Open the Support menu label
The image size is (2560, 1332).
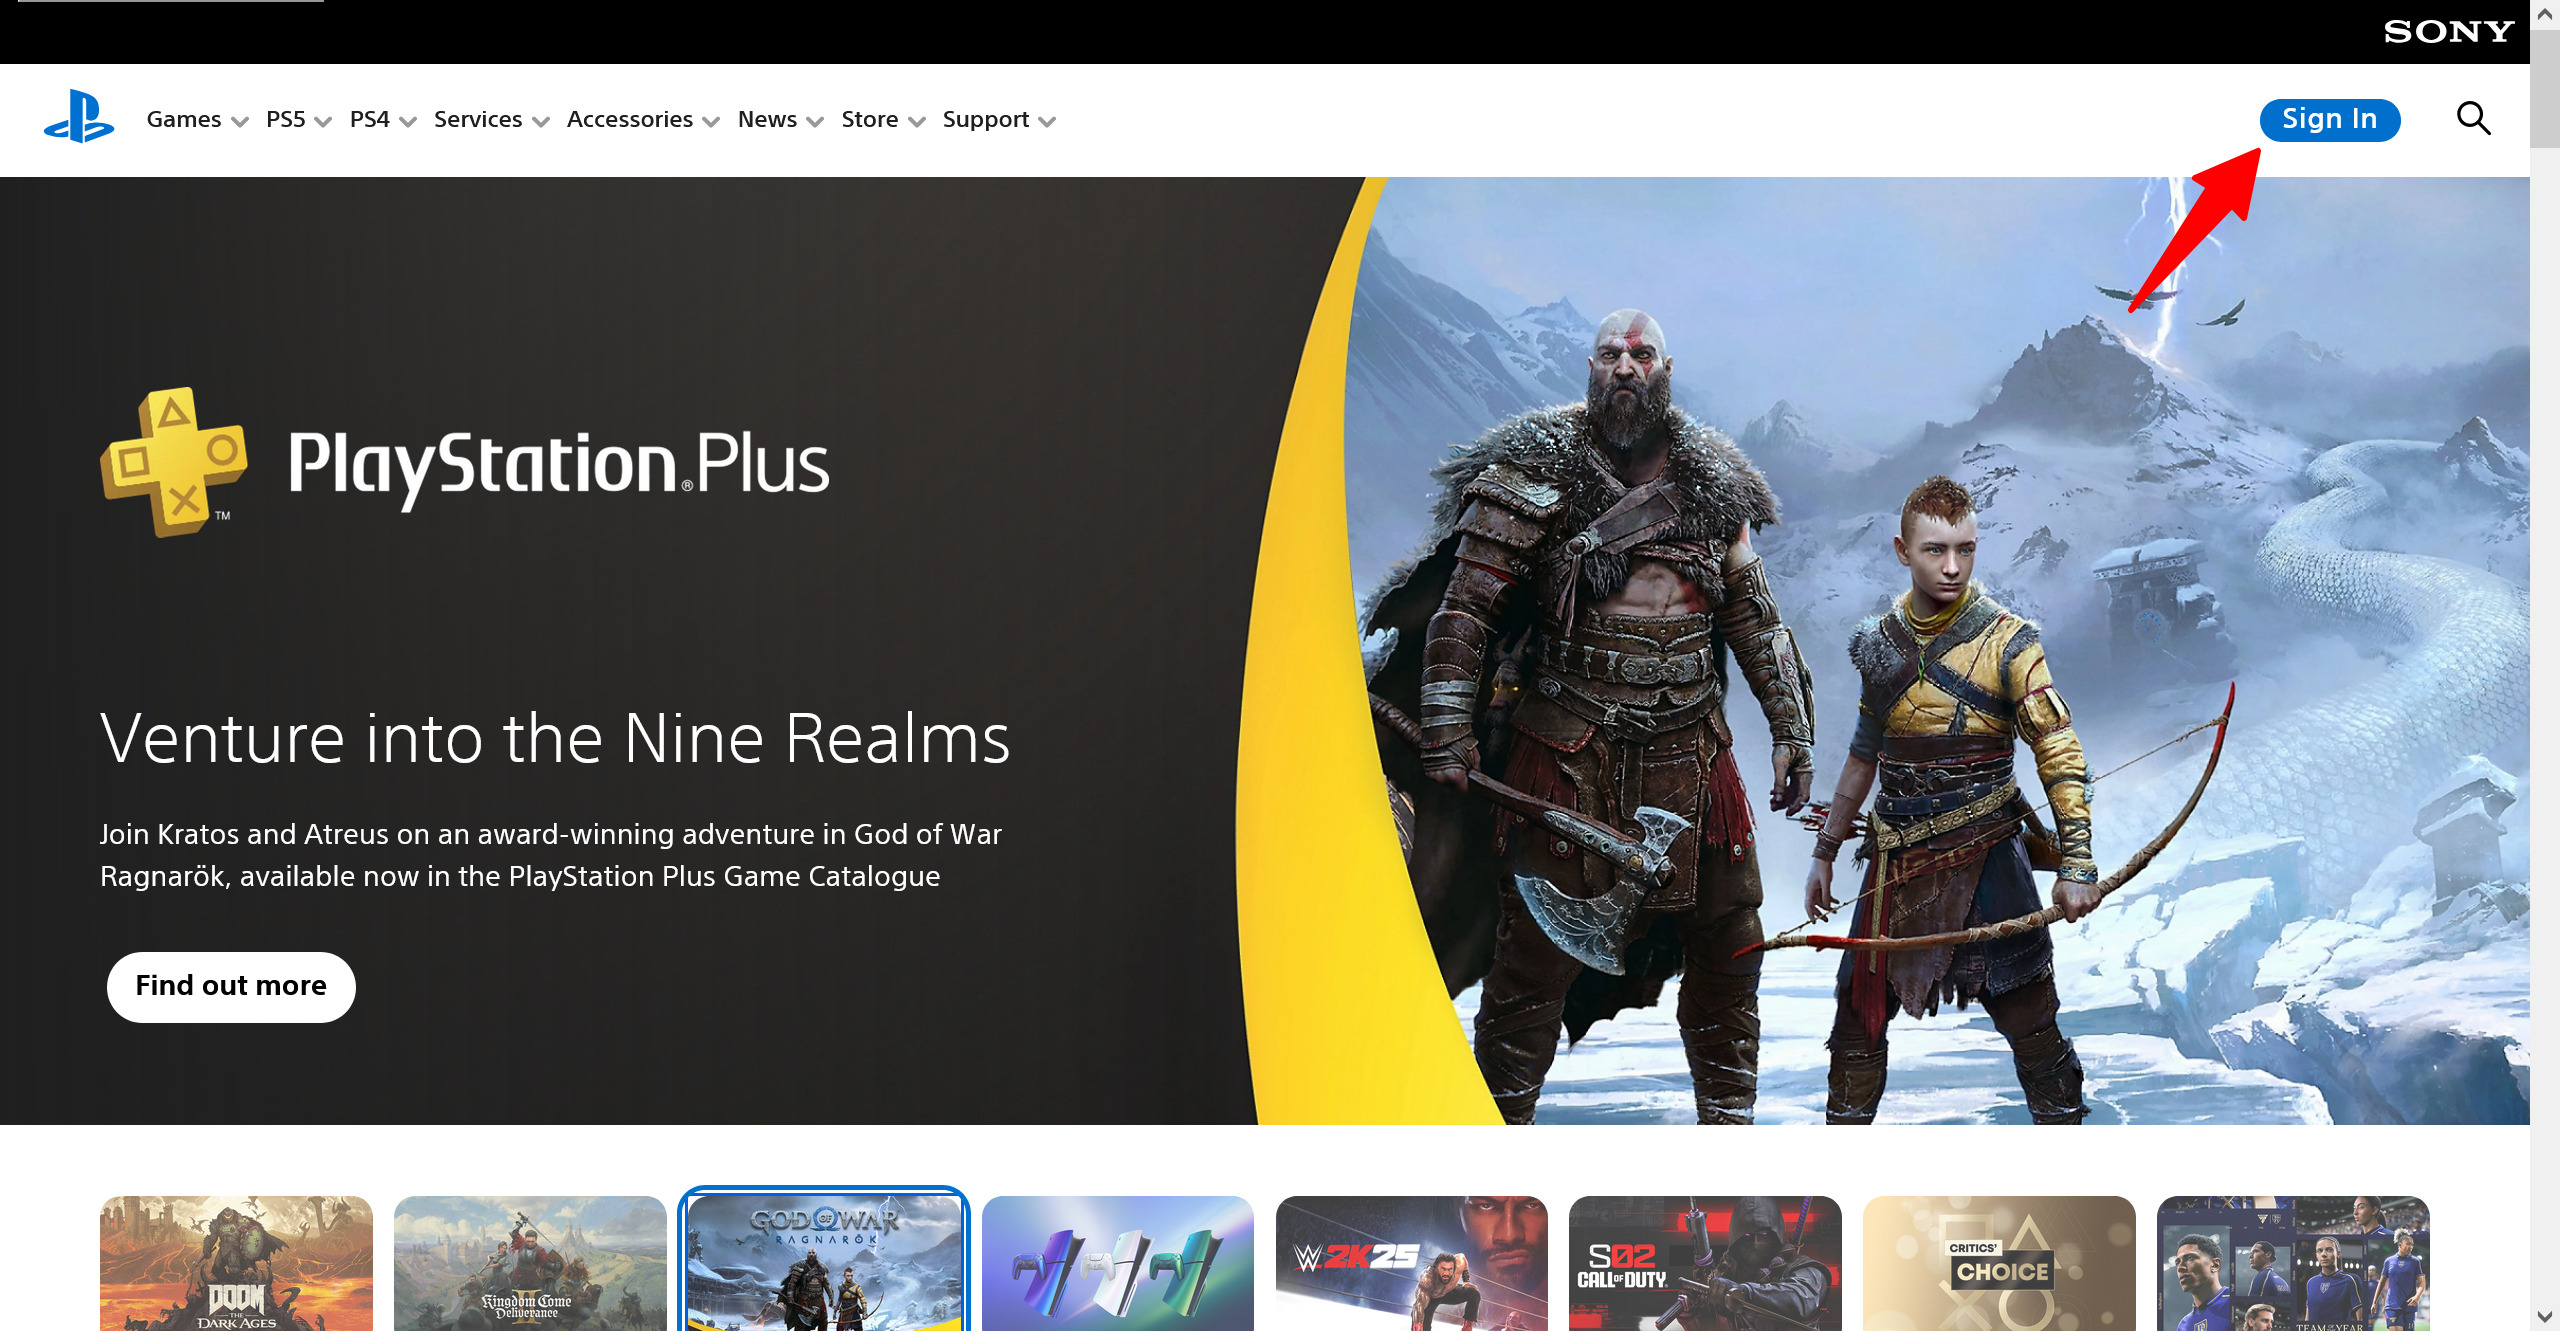click(986, 119)
